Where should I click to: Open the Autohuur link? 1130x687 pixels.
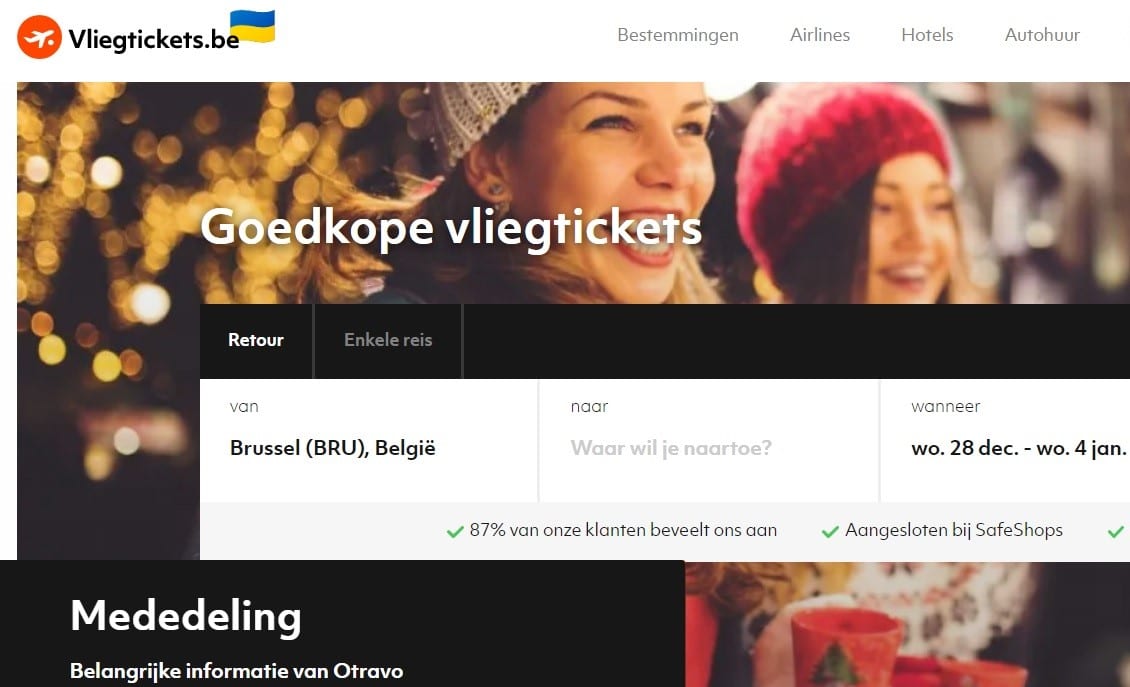coord(1042,35)
